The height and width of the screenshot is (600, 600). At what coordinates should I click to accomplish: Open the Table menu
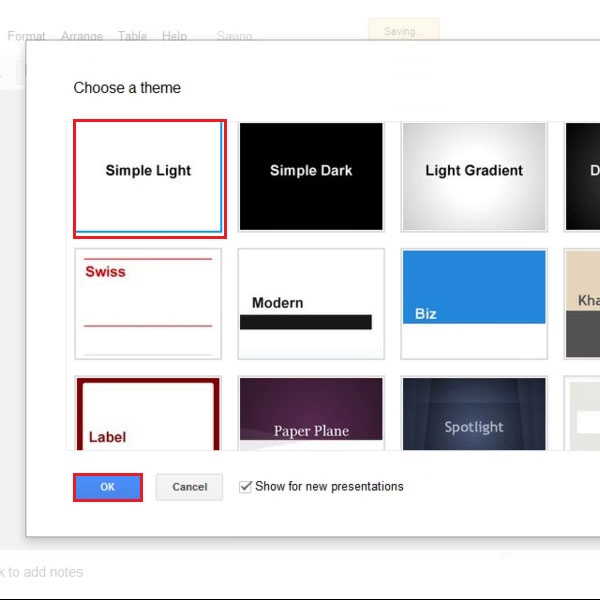click(x=132, y=36)
